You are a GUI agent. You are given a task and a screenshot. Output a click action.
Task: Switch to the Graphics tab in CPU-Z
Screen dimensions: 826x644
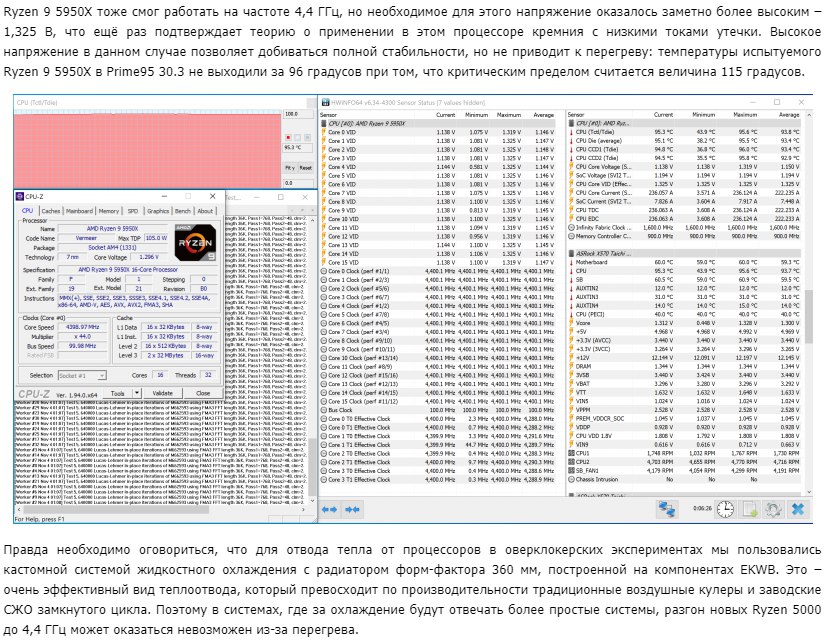pos(158,211)
